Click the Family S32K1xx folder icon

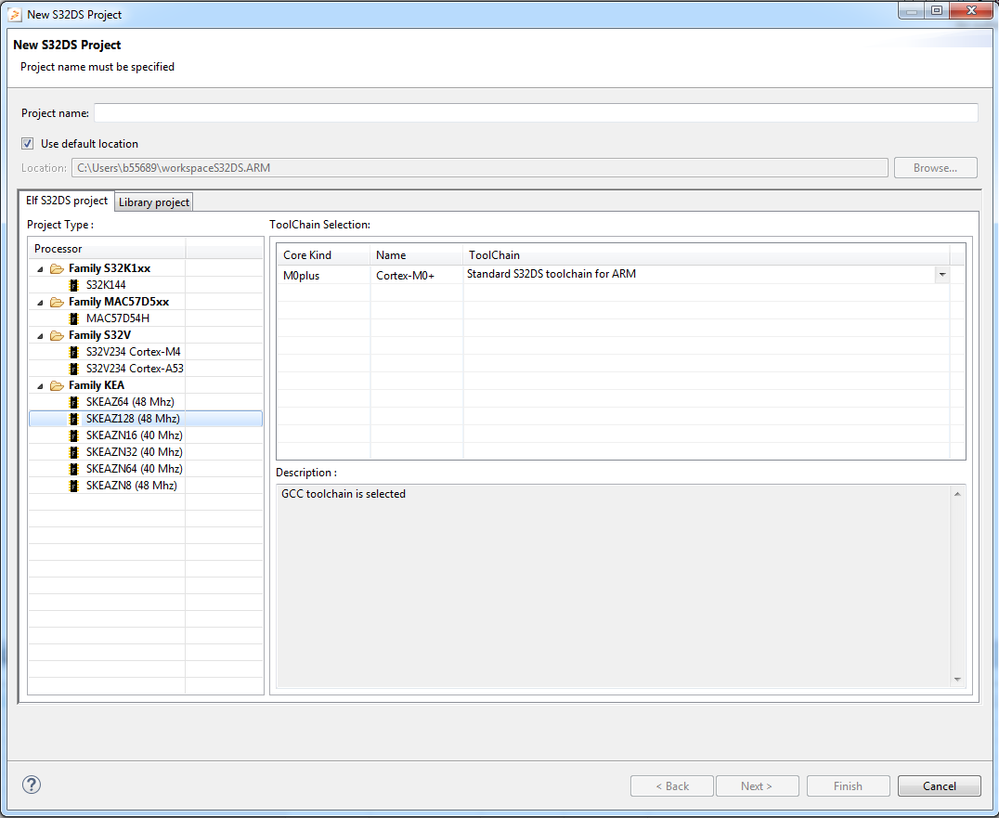pyautogui.click(x=57, y=268)
